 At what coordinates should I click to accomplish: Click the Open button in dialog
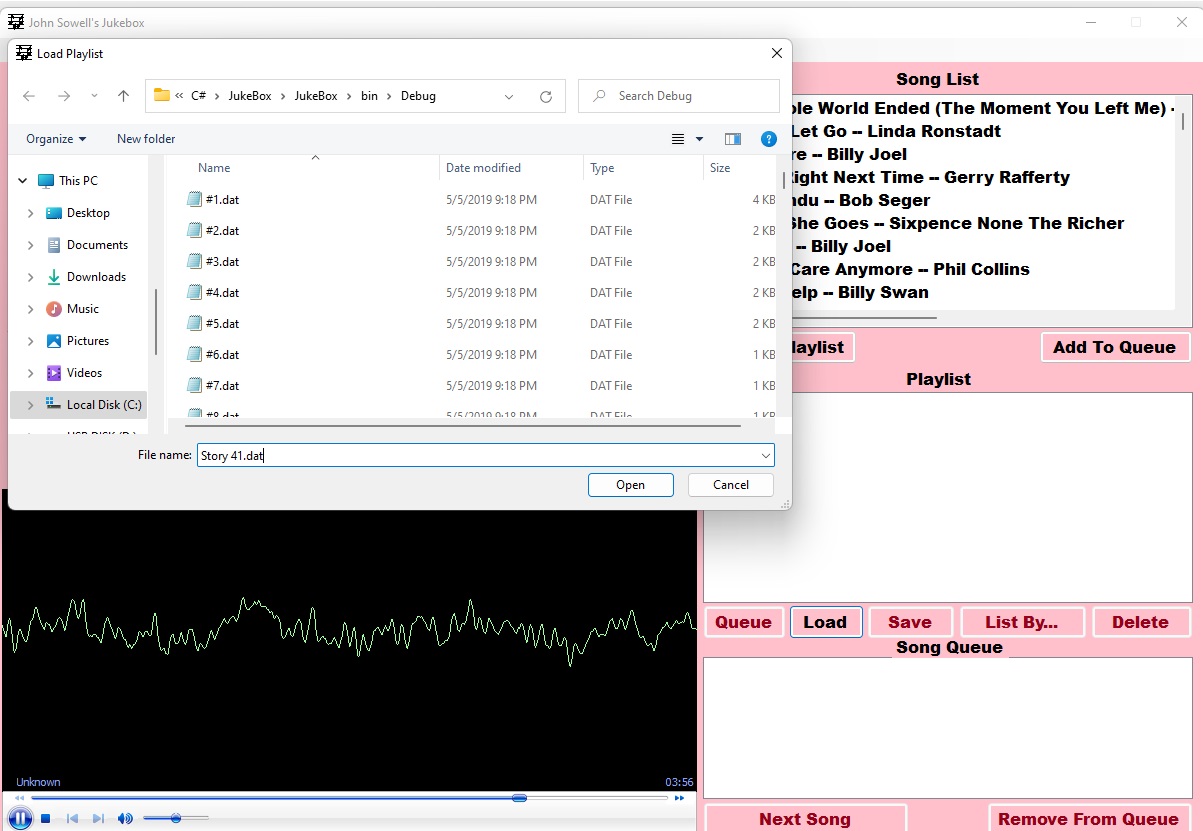[x=630, y=485]
